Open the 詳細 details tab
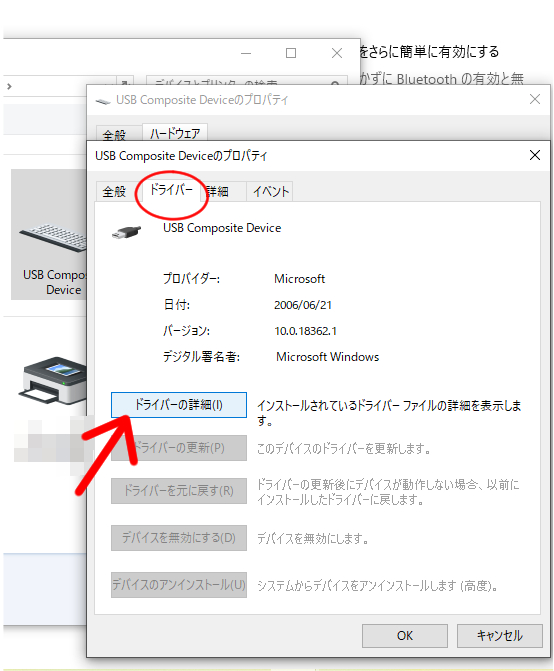The height and width of the screenshot is (671, 554). (x=217, y=191)
